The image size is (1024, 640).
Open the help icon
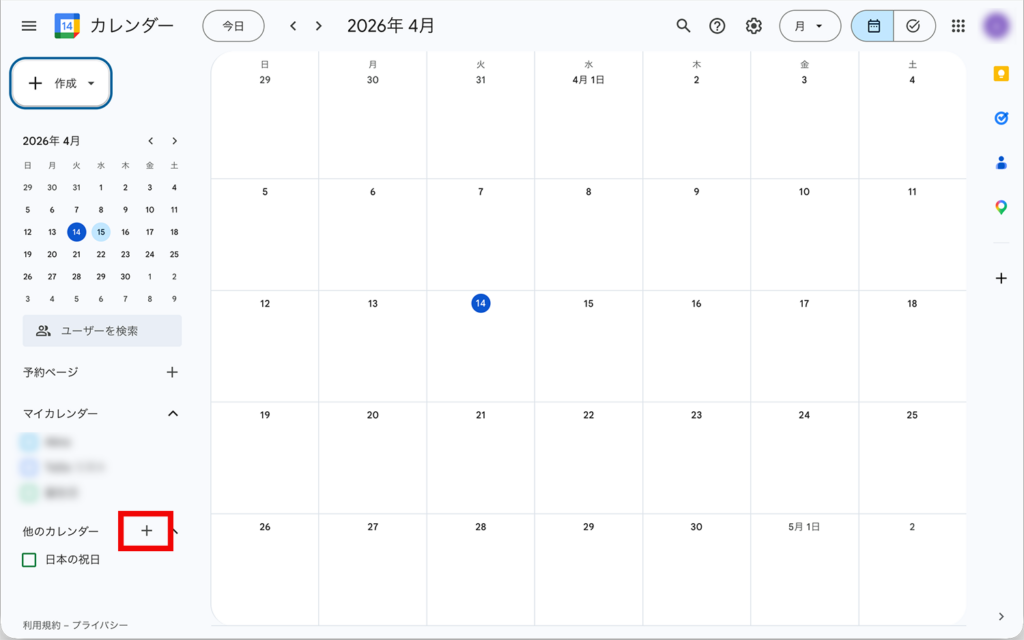(x=717, y=26)
